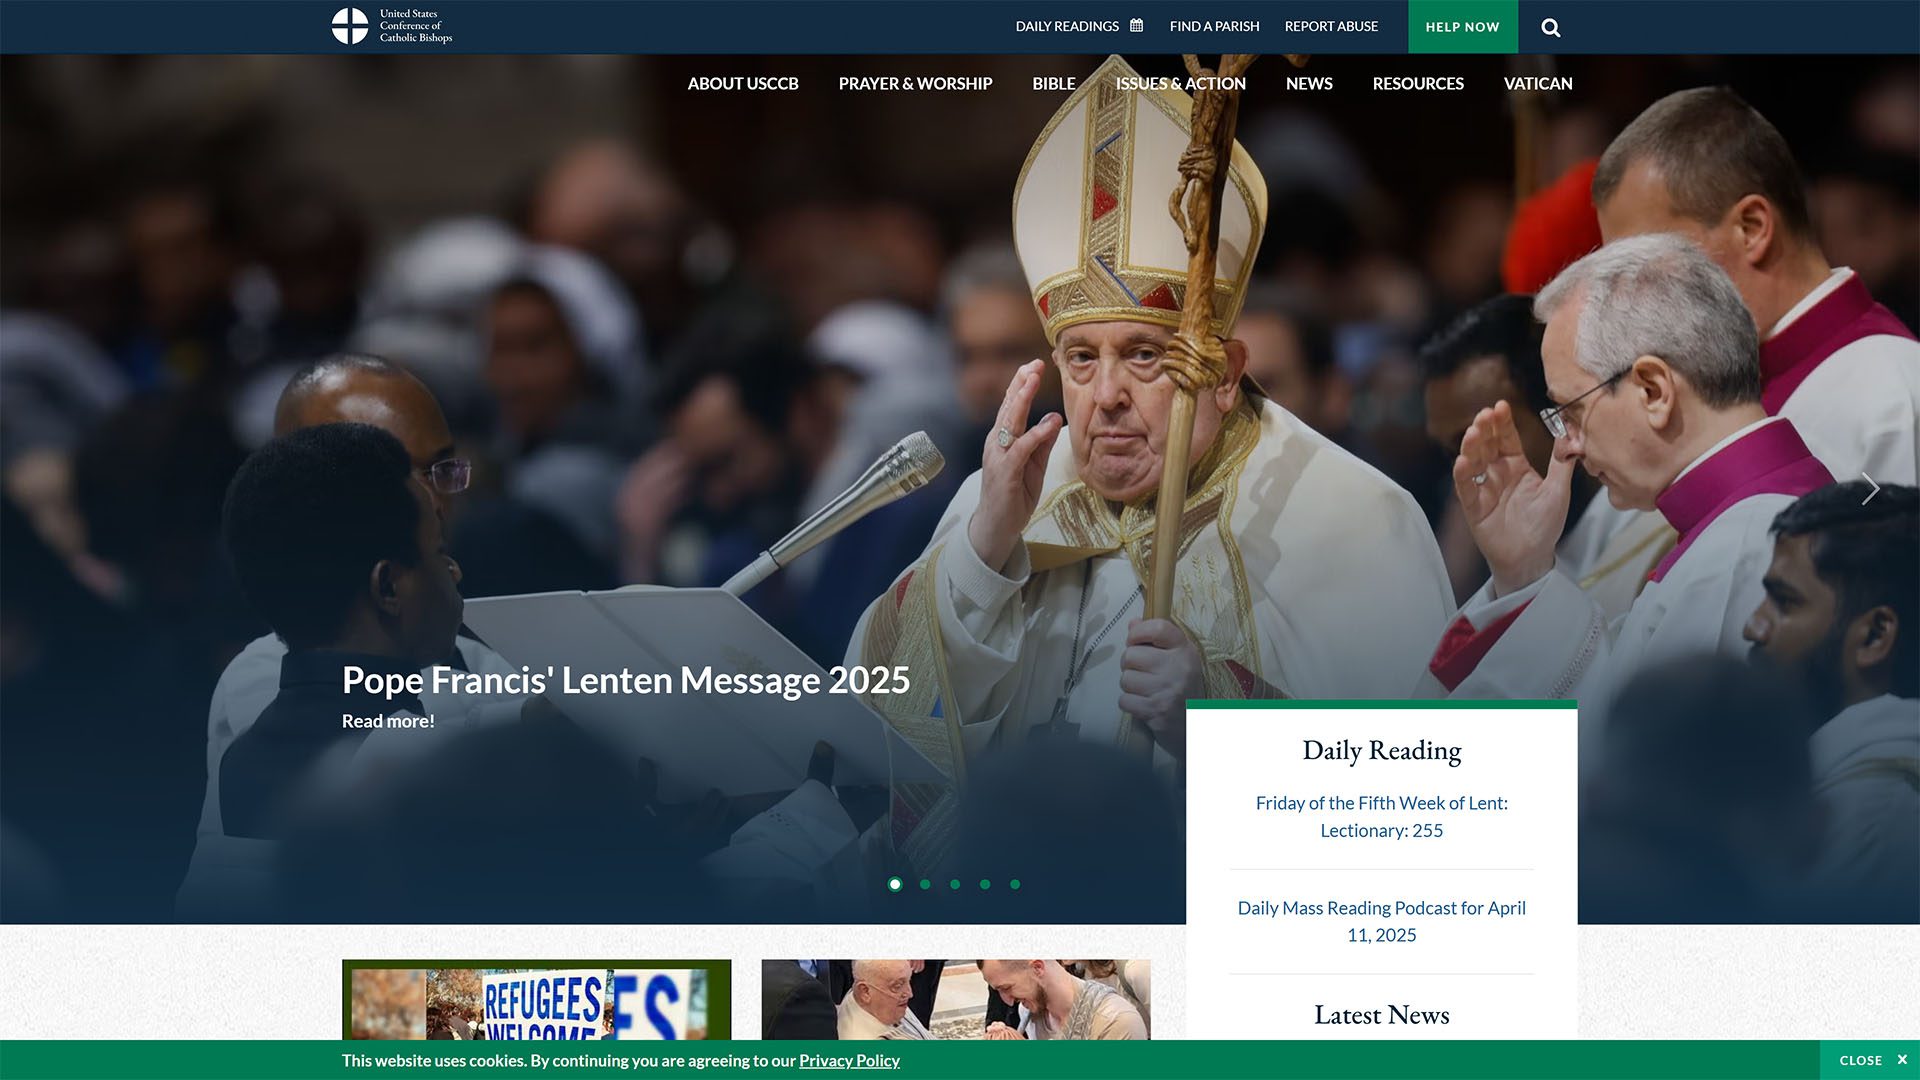Select the fifth carousel slide dot
This screenshot has height=1080, width=1920.
point(1015,884)
